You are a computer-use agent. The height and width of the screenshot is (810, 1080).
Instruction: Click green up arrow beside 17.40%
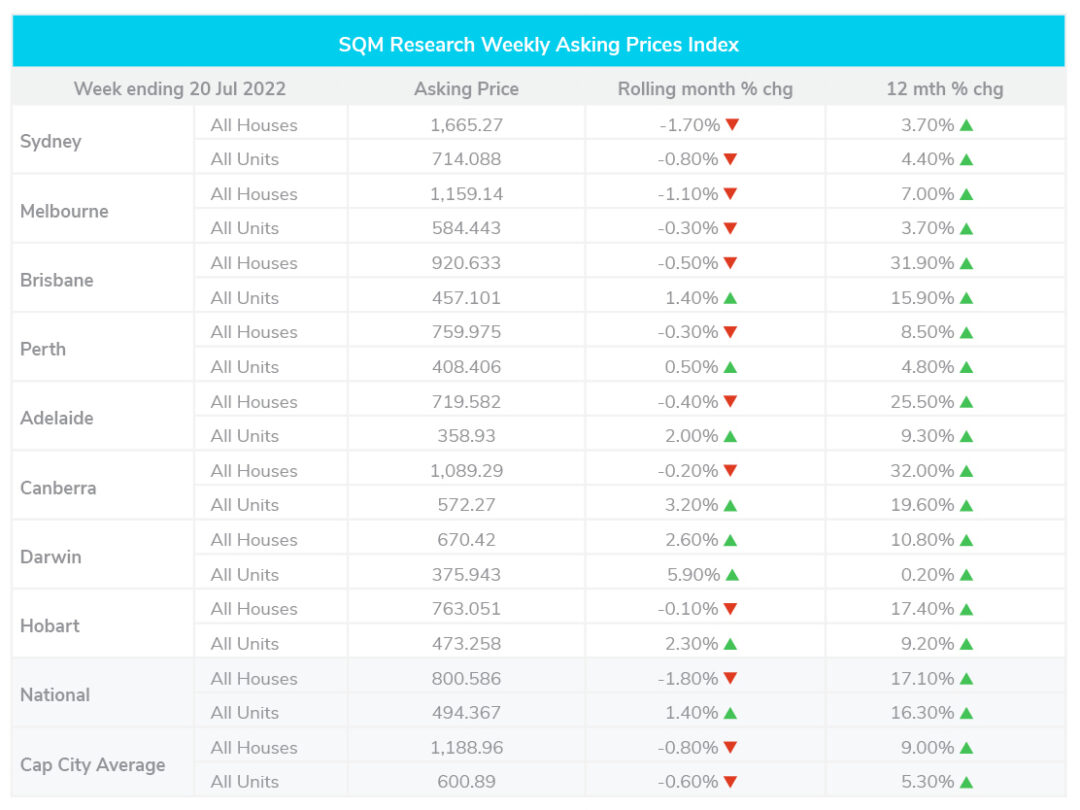pos(966,609)
